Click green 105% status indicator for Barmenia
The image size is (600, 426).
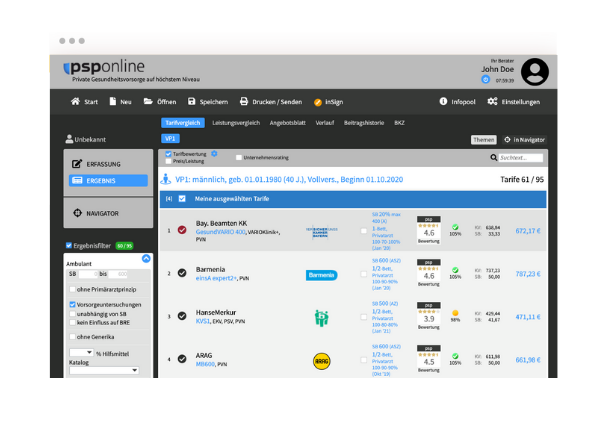point(455,270)
